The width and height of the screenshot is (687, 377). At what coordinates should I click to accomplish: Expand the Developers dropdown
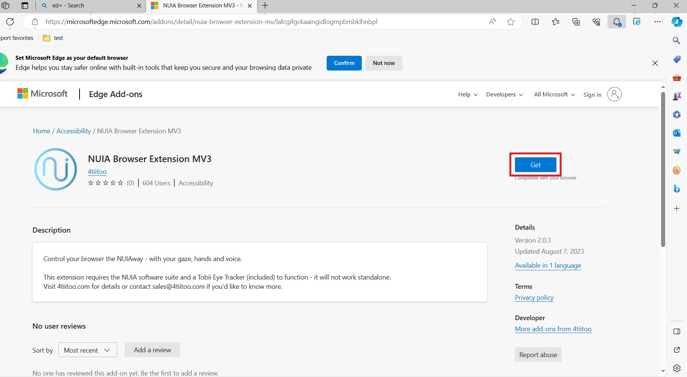pyautogui.click(x=504, y=94)
